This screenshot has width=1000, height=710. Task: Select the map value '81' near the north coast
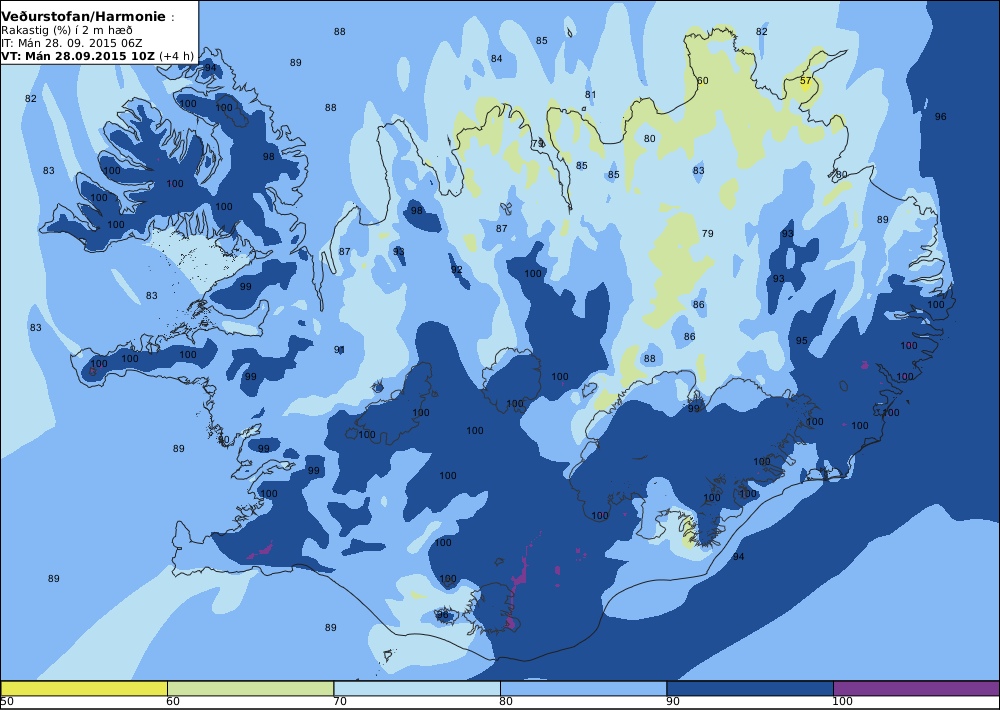tap(591, 95)
